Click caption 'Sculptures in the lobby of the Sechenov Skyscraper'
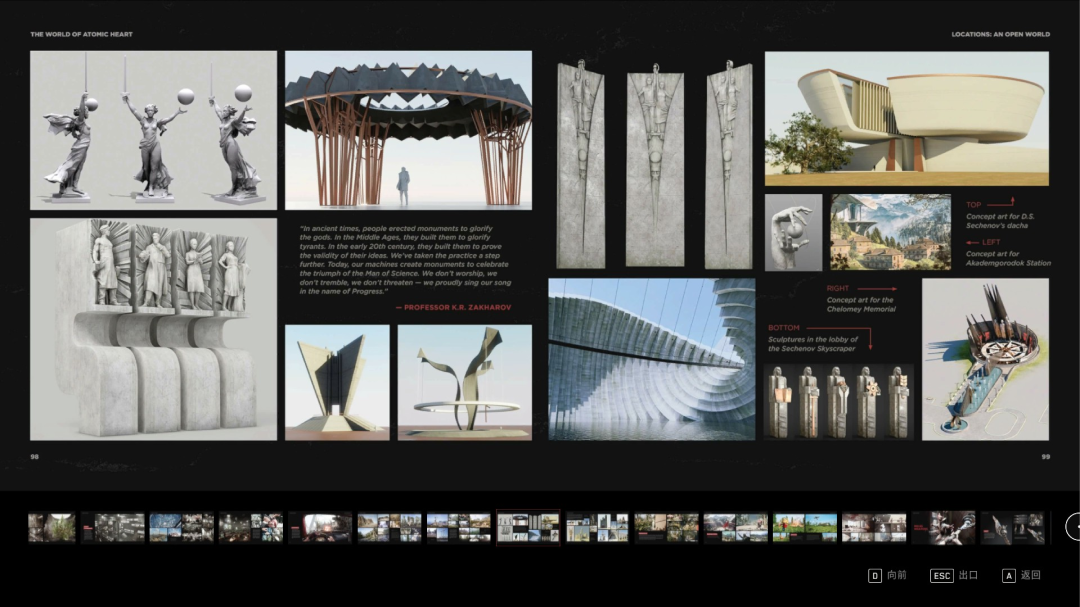The height and width of the screenshot is (607, 1080). pos(813,344)
